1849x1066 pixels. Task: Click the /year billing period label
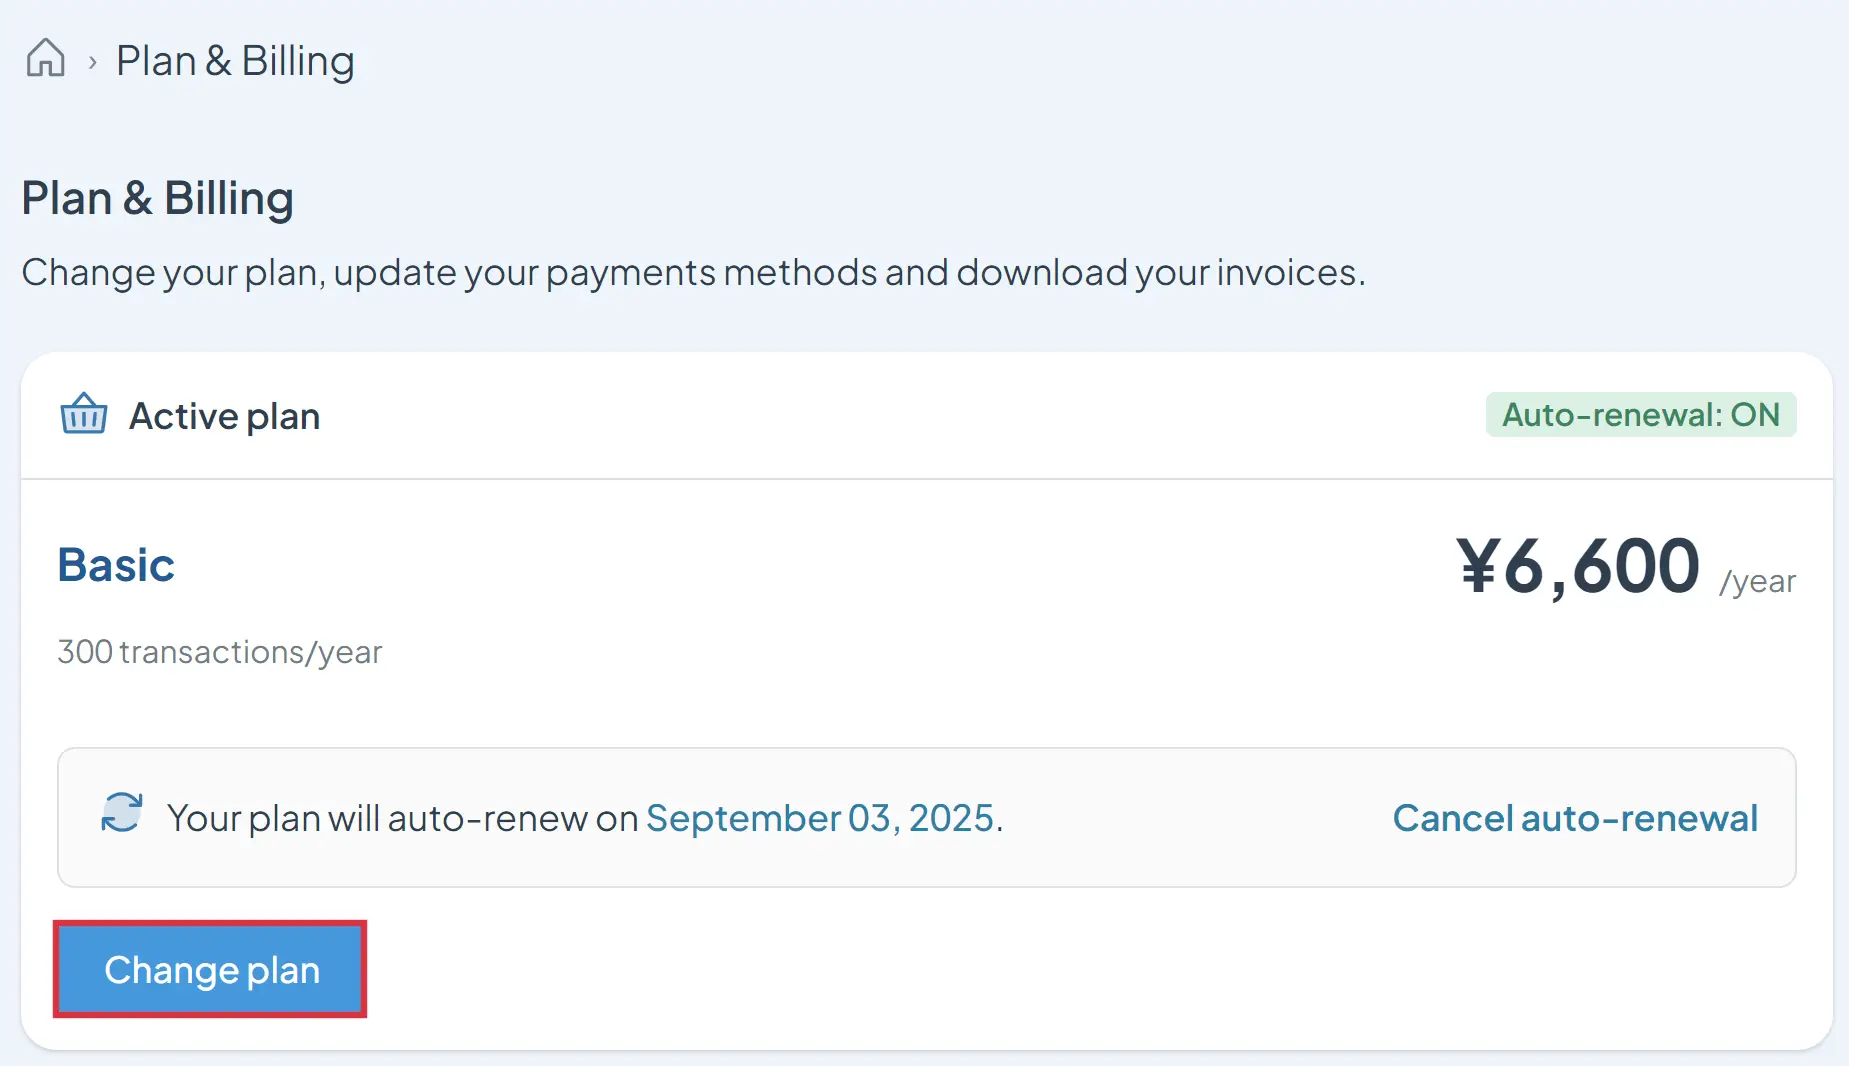1757,581
